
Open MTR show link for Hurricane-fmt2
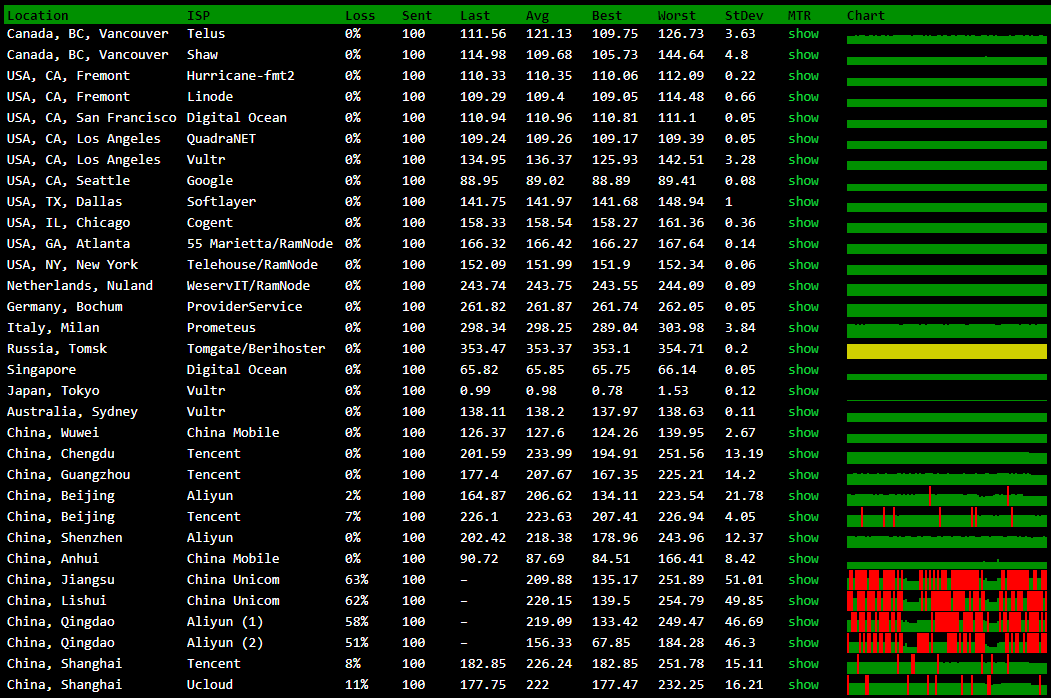click(803, 76)
